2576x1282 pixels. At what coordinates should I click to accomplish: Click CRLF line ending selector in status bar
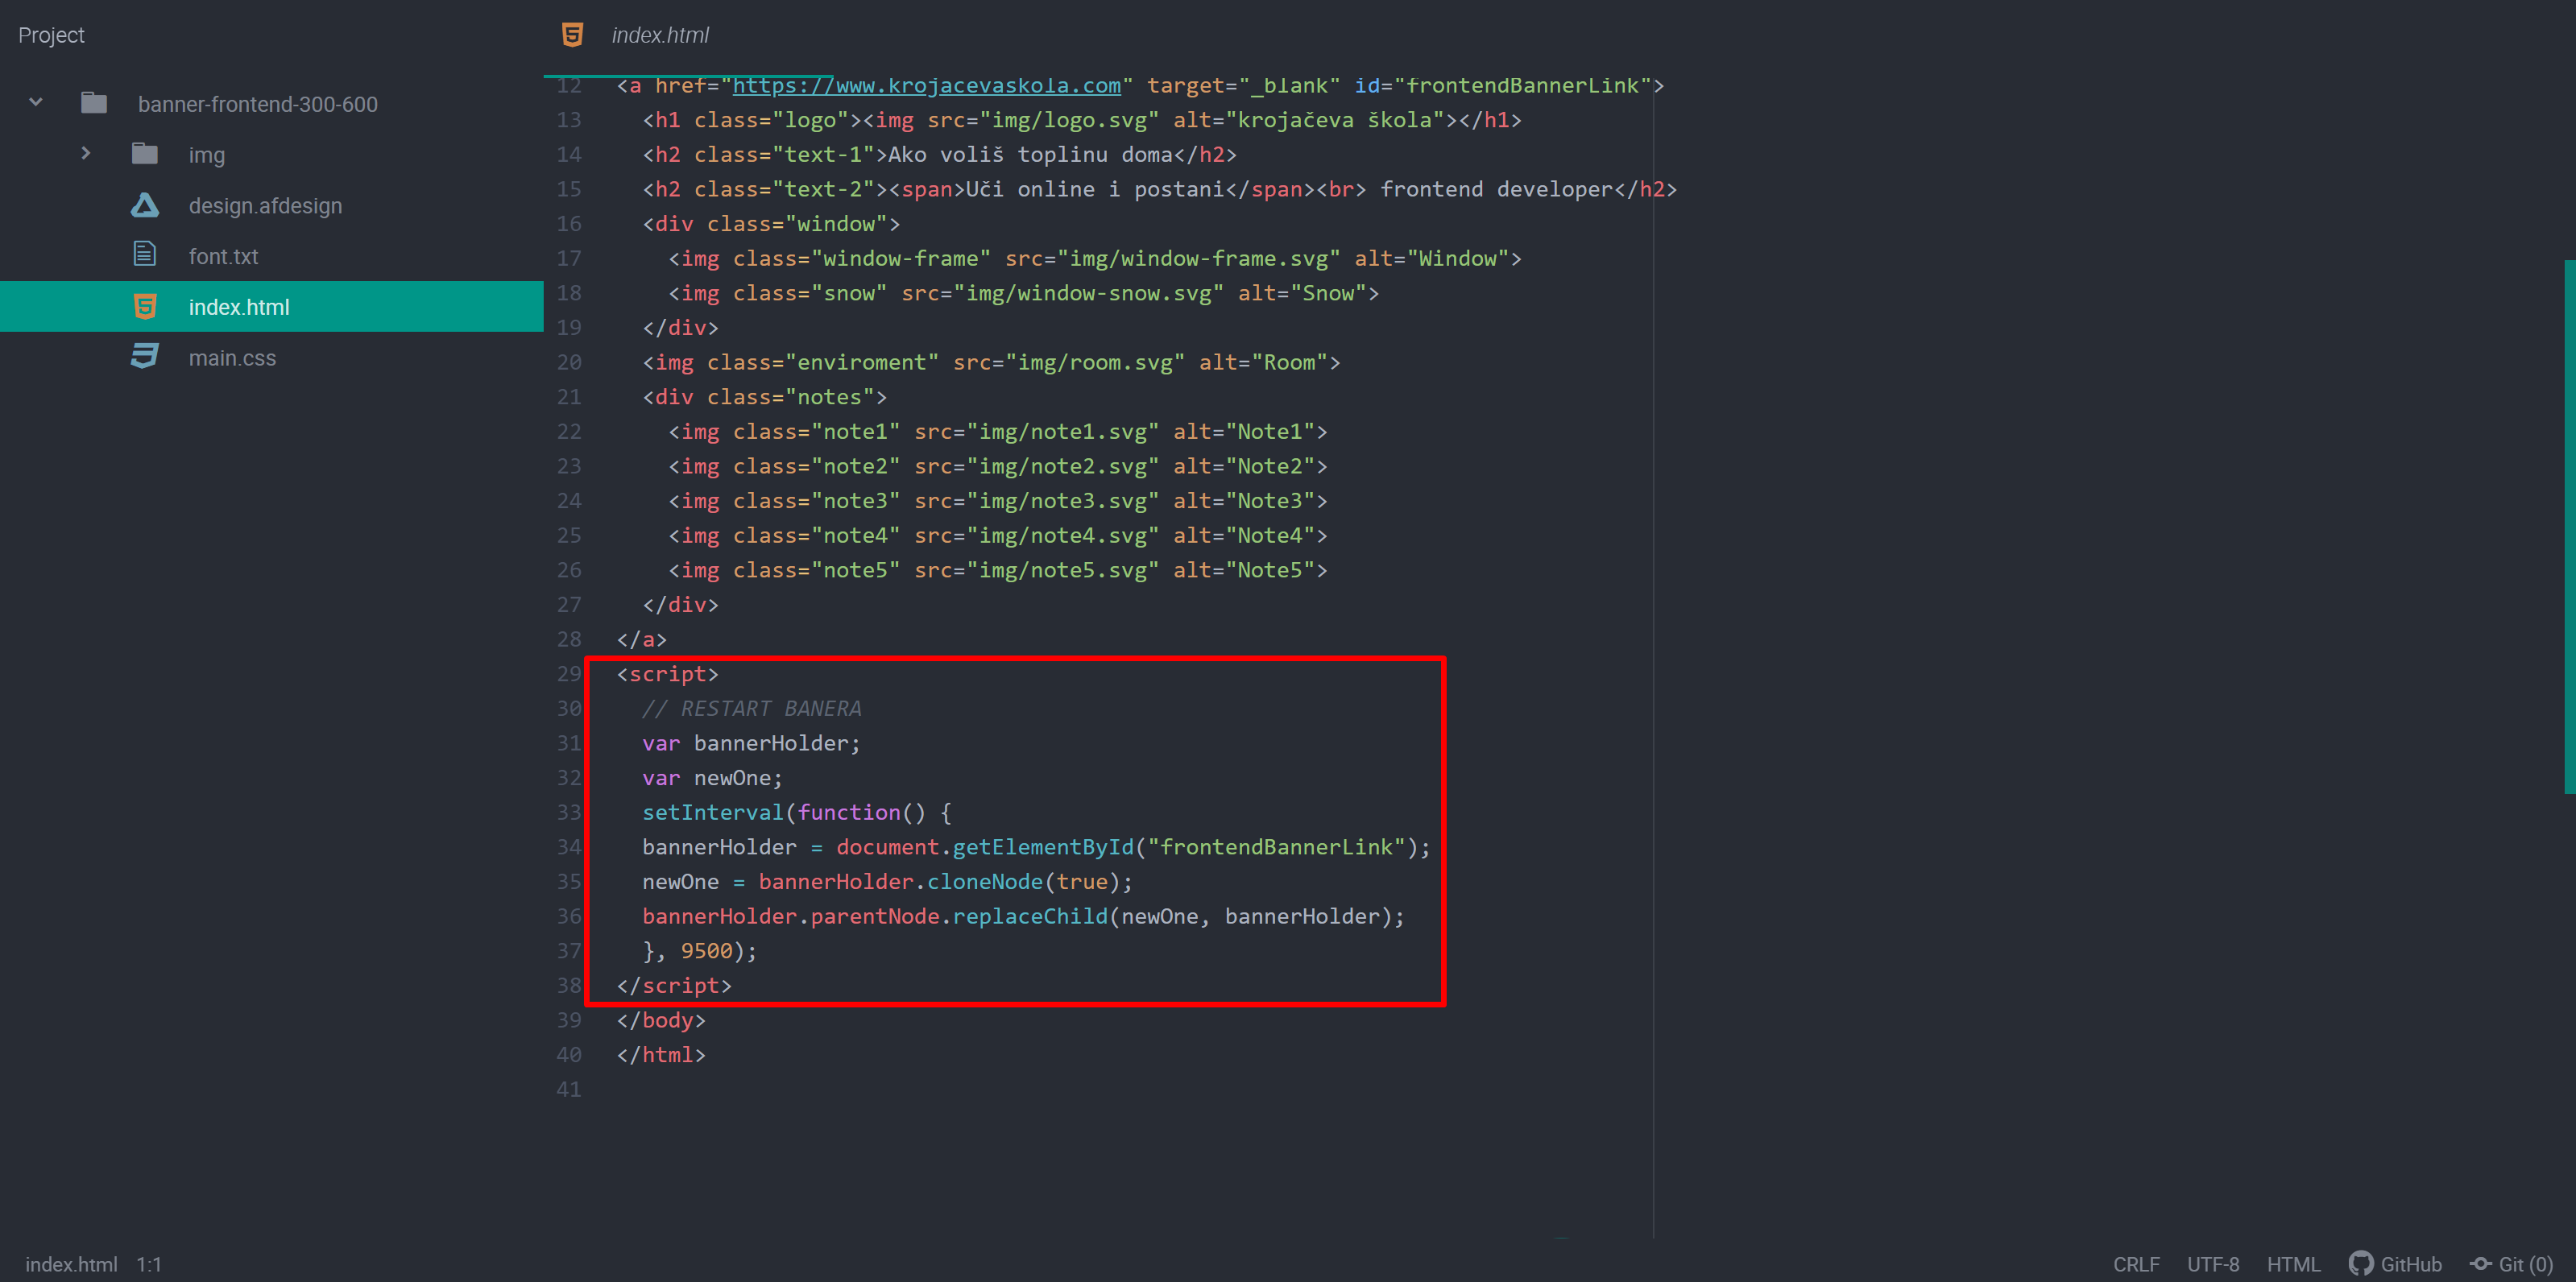(x=2136, y=1264)
